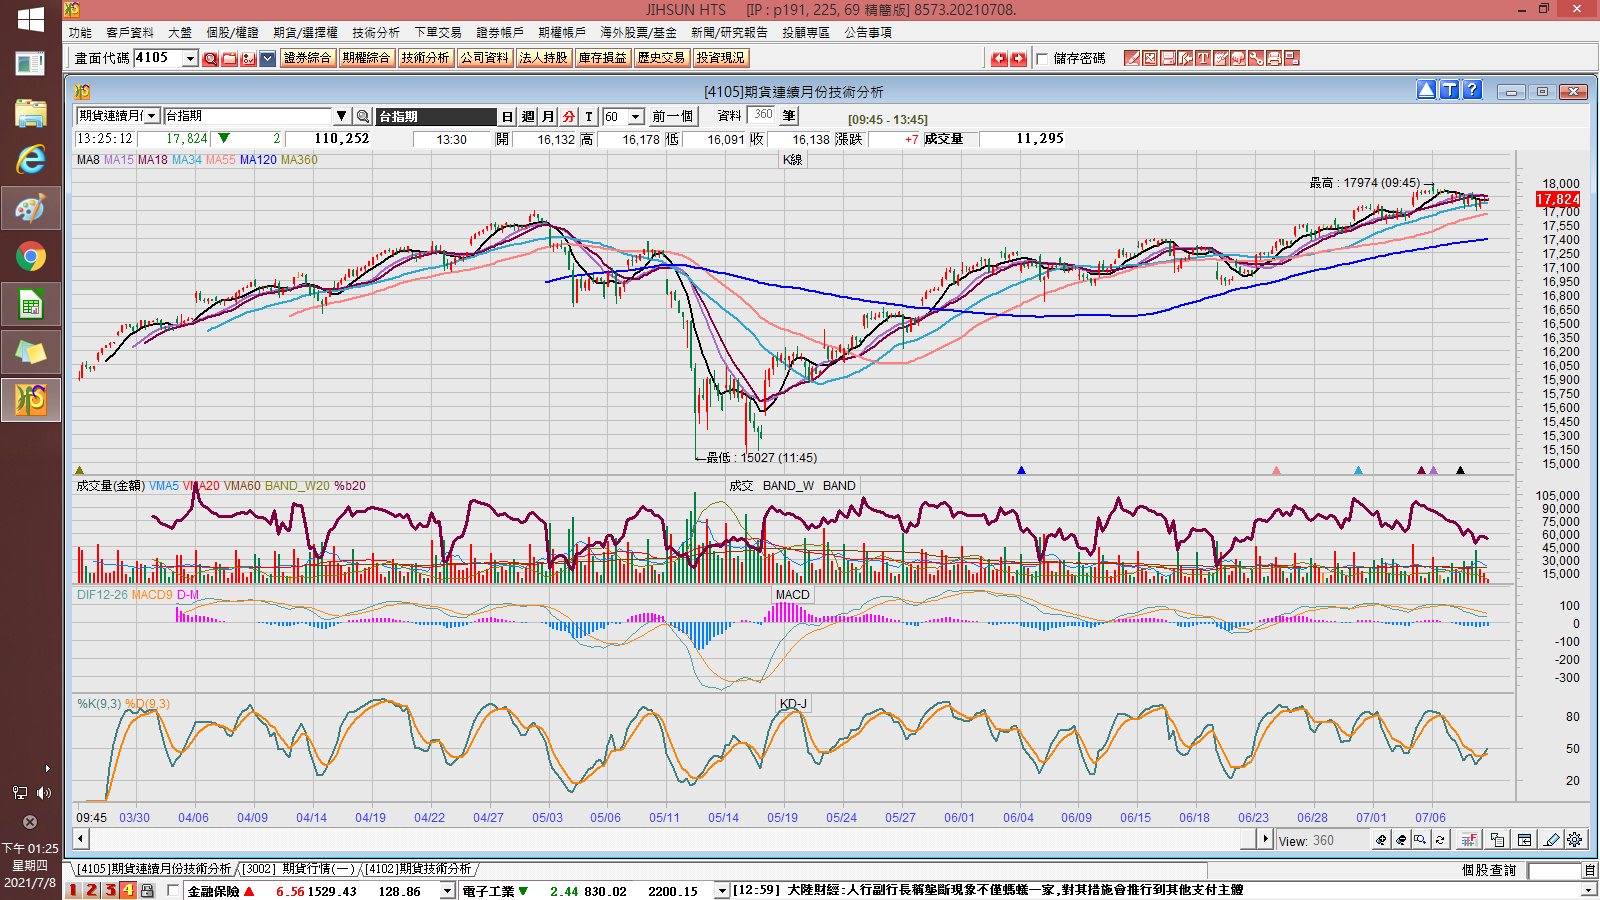The height and width of the screenshot is (900, 1600).
Task: Click the magnifier symbol search icon next to 台指期
Action: 363,116
